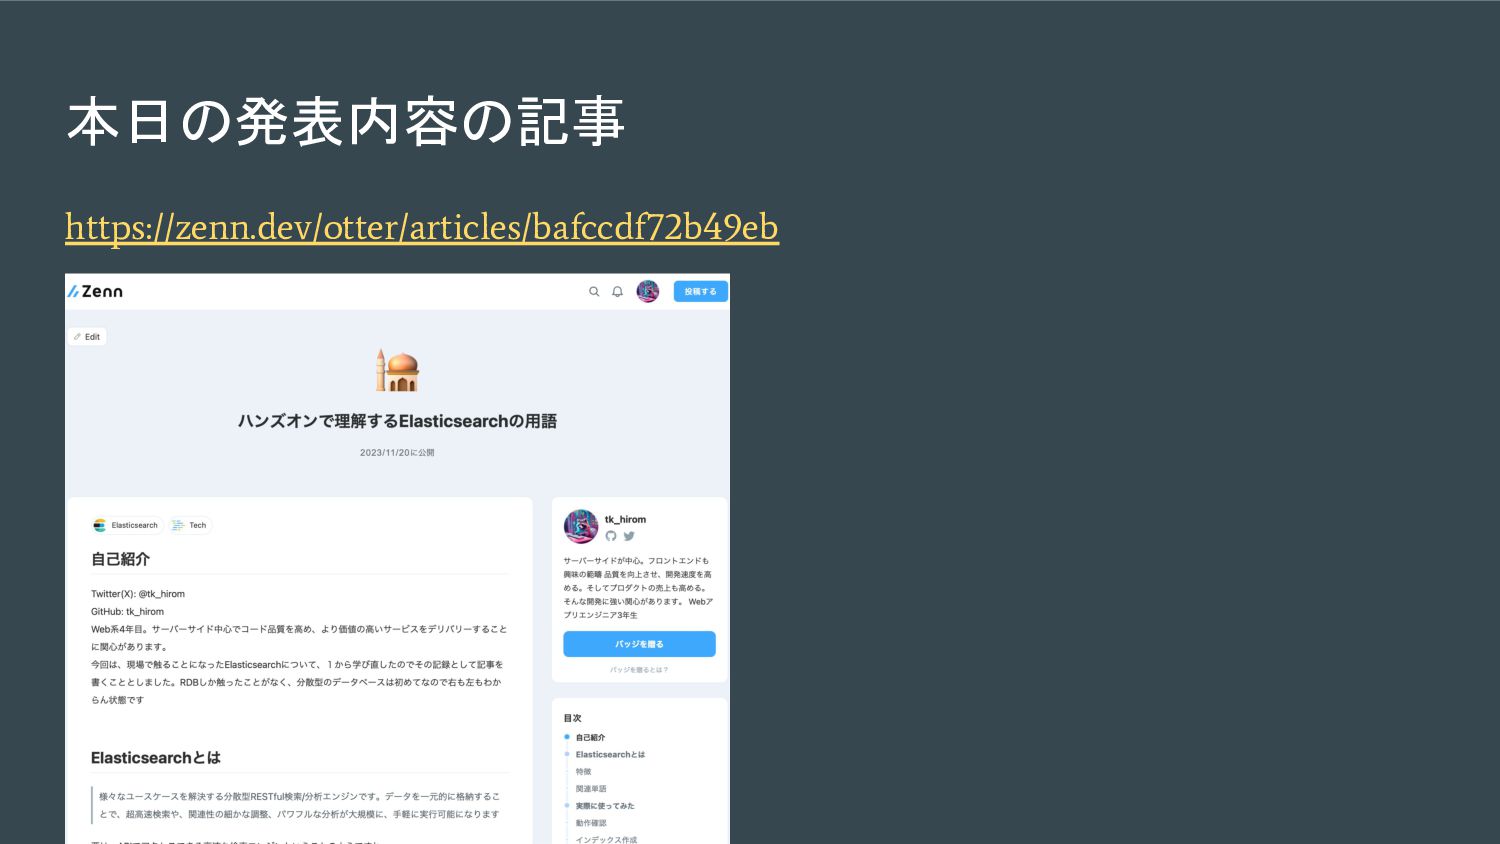Open the zenn.dev article URL link
The width and height of the screenshot is (1500, 844).
[x=422, y=227]
